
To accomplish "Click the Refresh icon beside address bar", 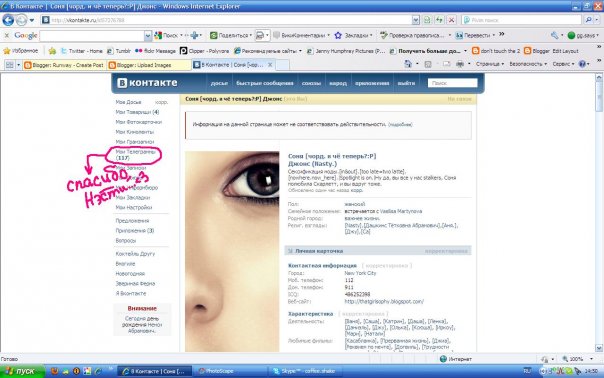I will pyautogui.click(x=439, y=20).
